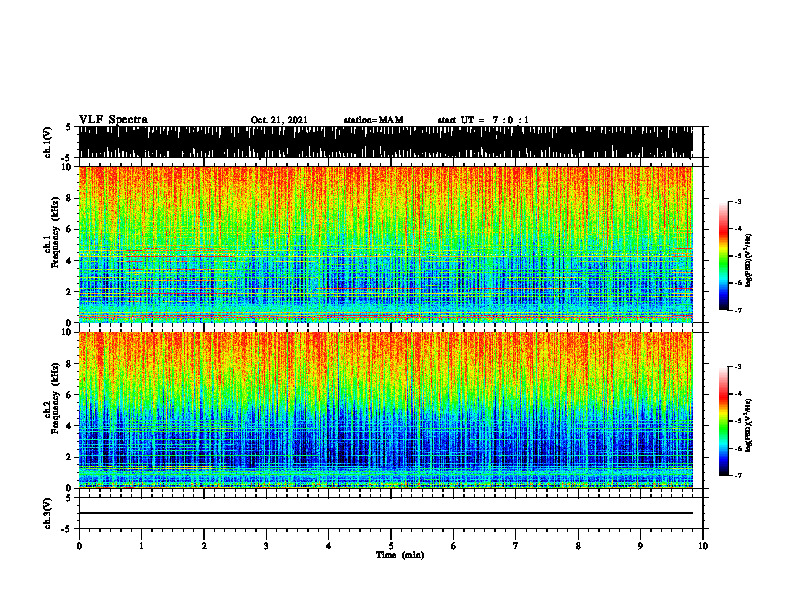Click the "-5" tick on ch.3(V) axis
The width and height of the screenshot is (792, 612).
(x=66, y=529)
